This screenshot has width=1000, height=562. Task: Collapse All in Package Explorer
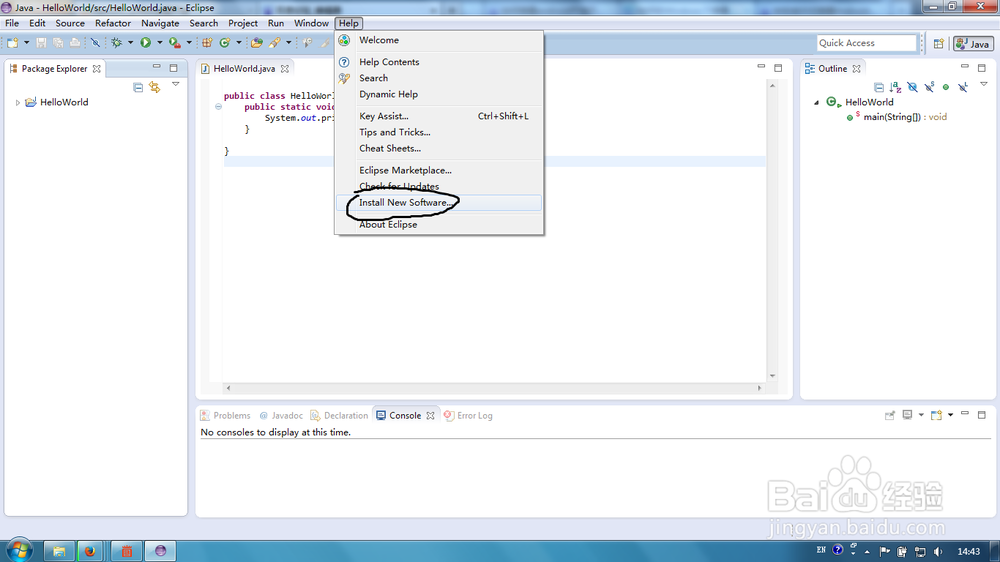click(x=138, y=87)
